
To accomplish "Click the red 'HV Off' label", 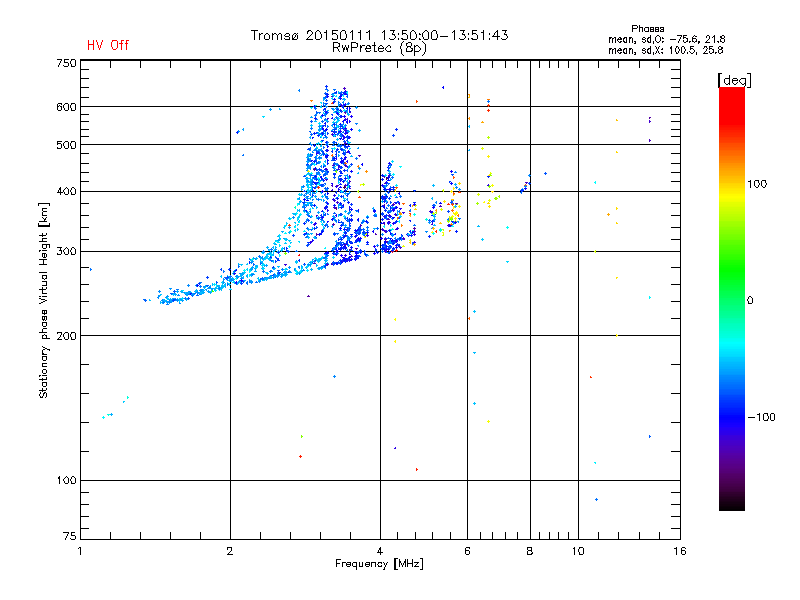I will point(108,45).
